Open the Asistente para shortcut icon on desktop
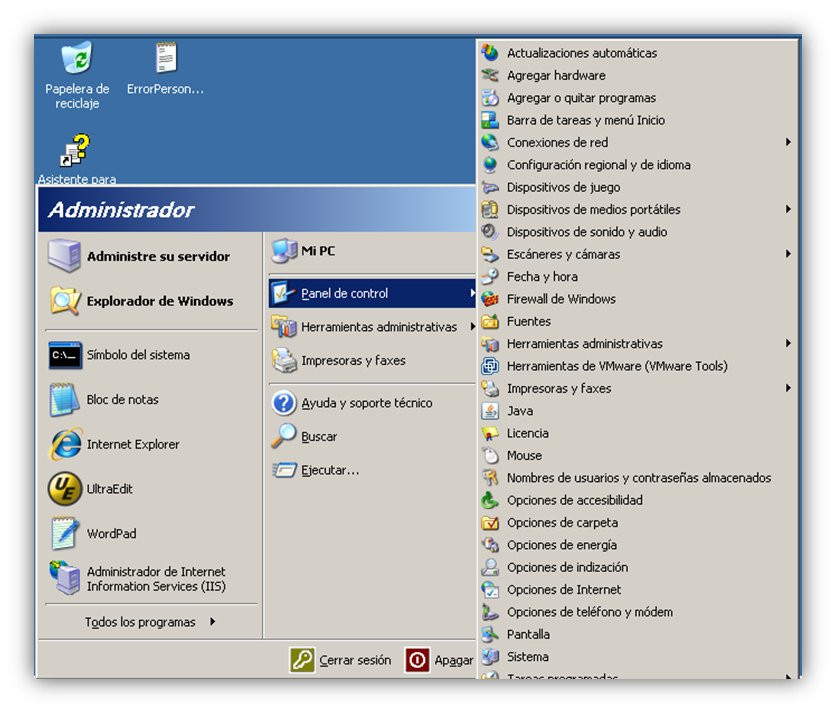Viewport: 836px width, 713px height. click(x=75, y=150)
